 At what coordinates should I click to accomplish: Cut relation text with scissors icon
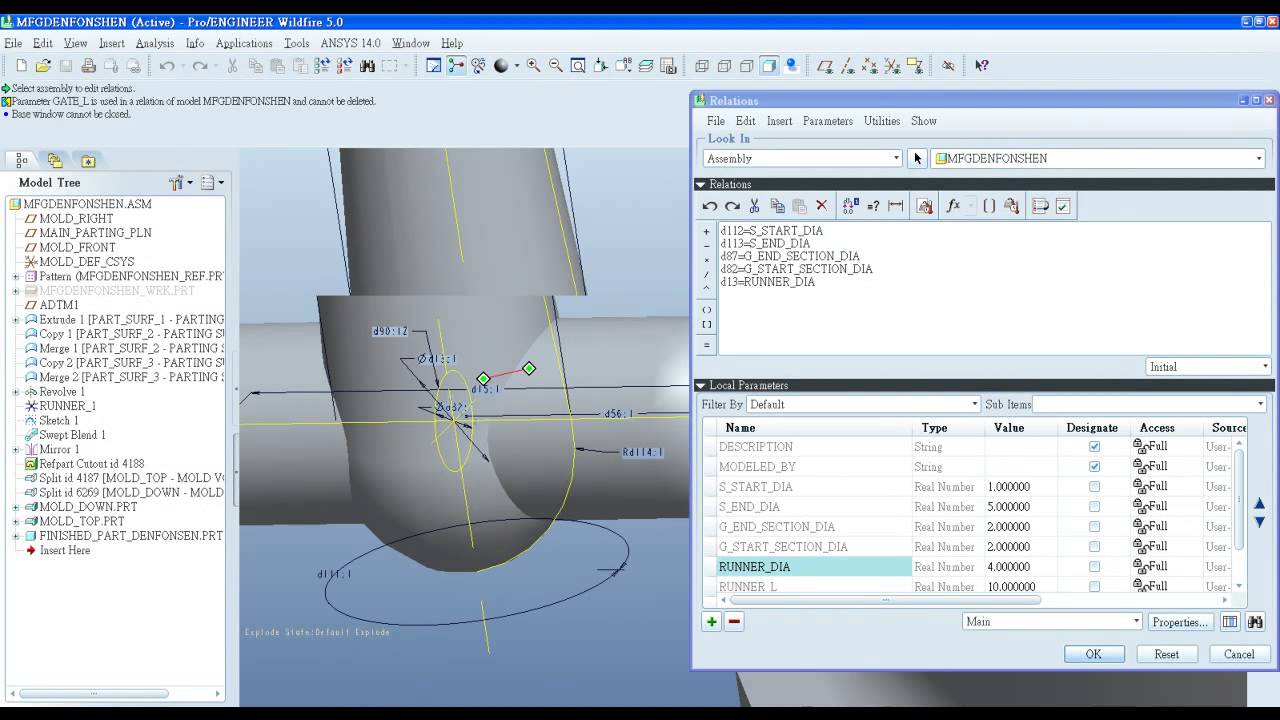tap(755, 206)
